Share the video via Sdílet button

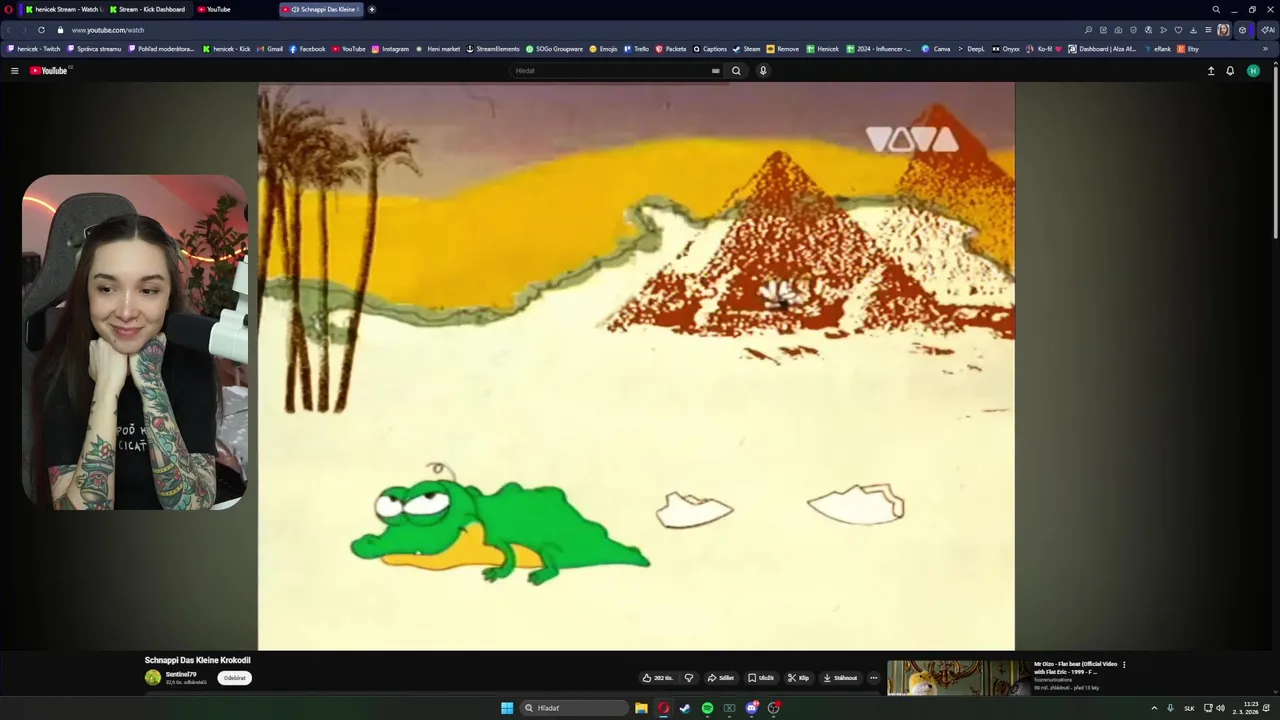point(721,678)
